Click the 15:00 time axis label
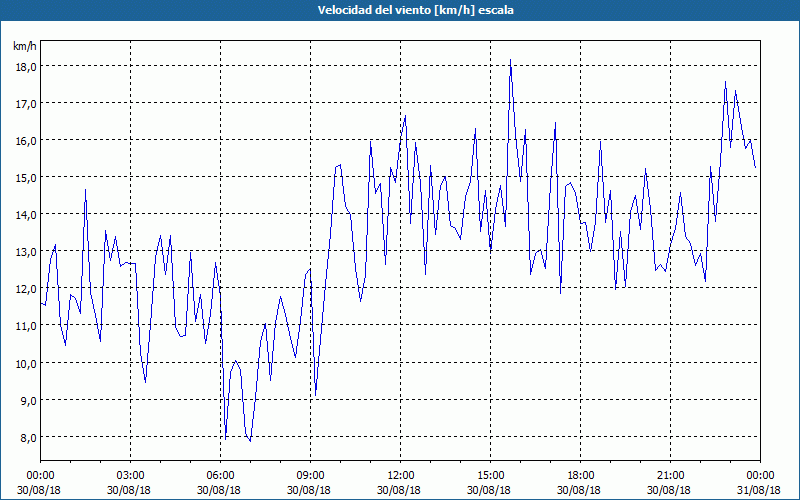The image size is (800, 500). (x=490, y=476)
